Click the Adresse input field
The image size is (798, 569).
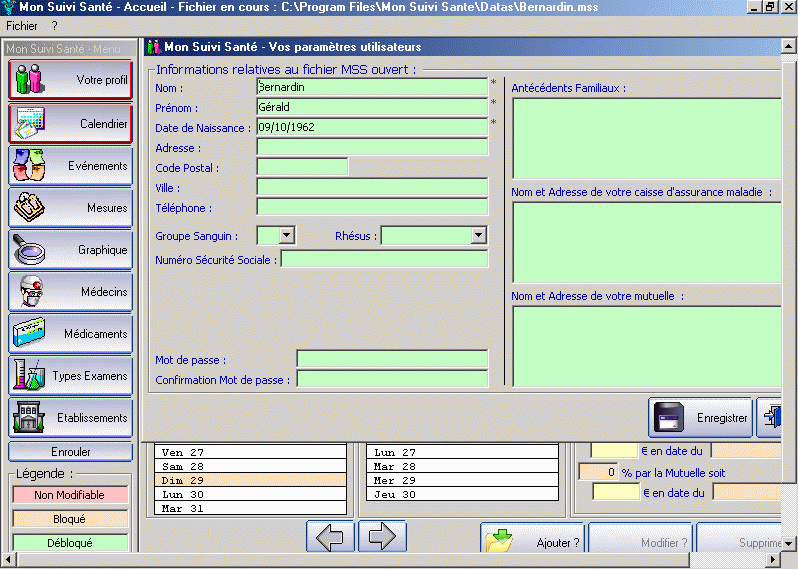coord(372,147)
